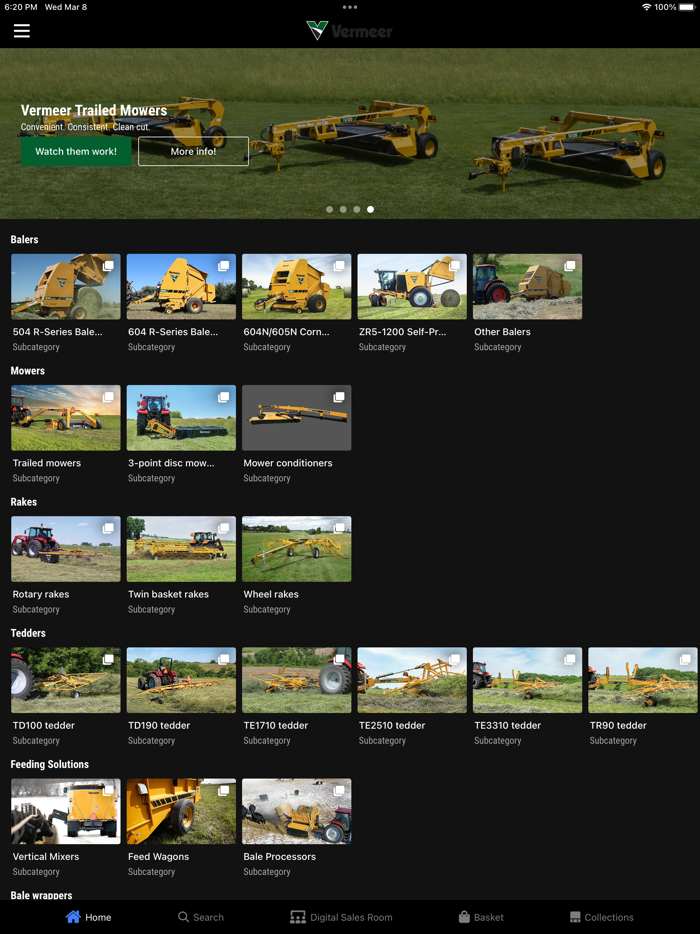
Task: Open the TD190 tedder thumbnail
Action: click(x=181, y=680)
